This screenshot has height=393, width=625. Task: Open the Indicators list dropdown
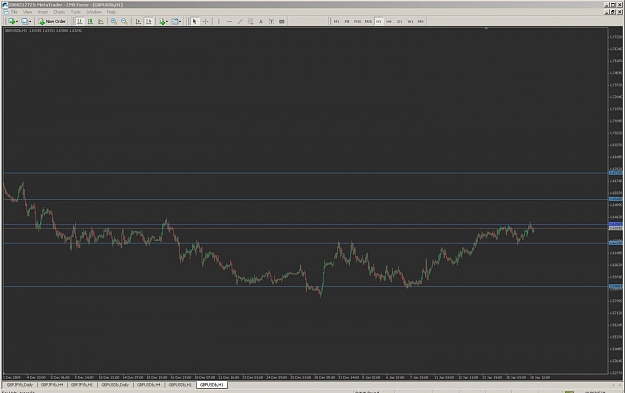[163, 22]
